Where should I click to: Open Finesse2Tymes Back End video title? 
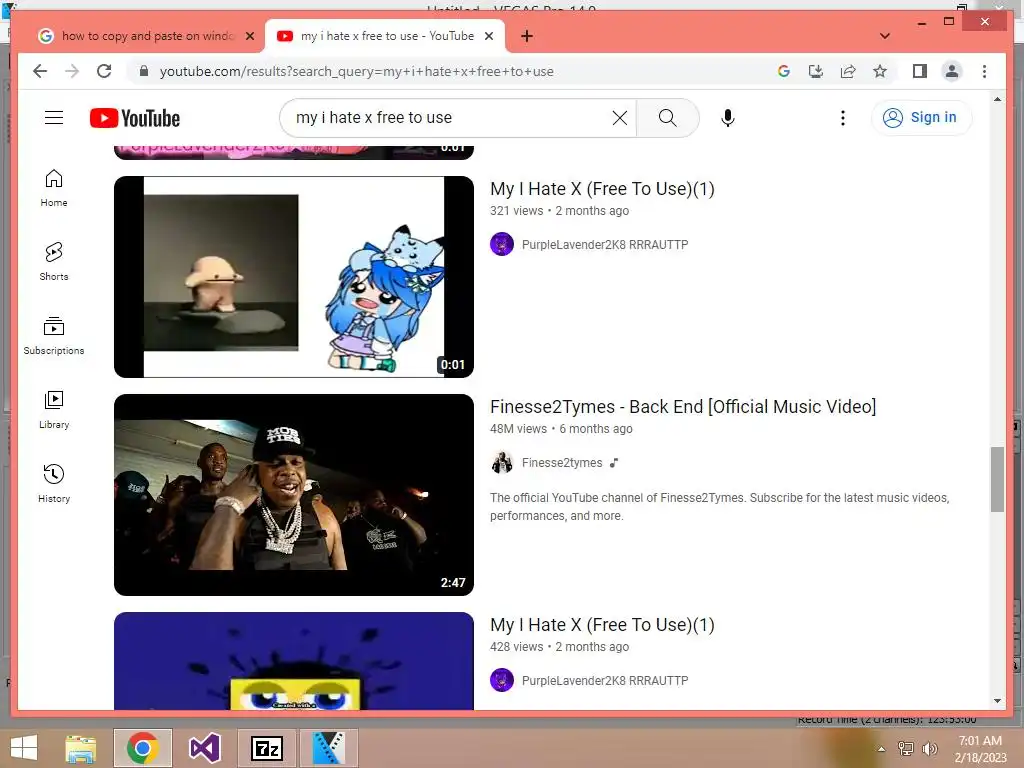683,407
